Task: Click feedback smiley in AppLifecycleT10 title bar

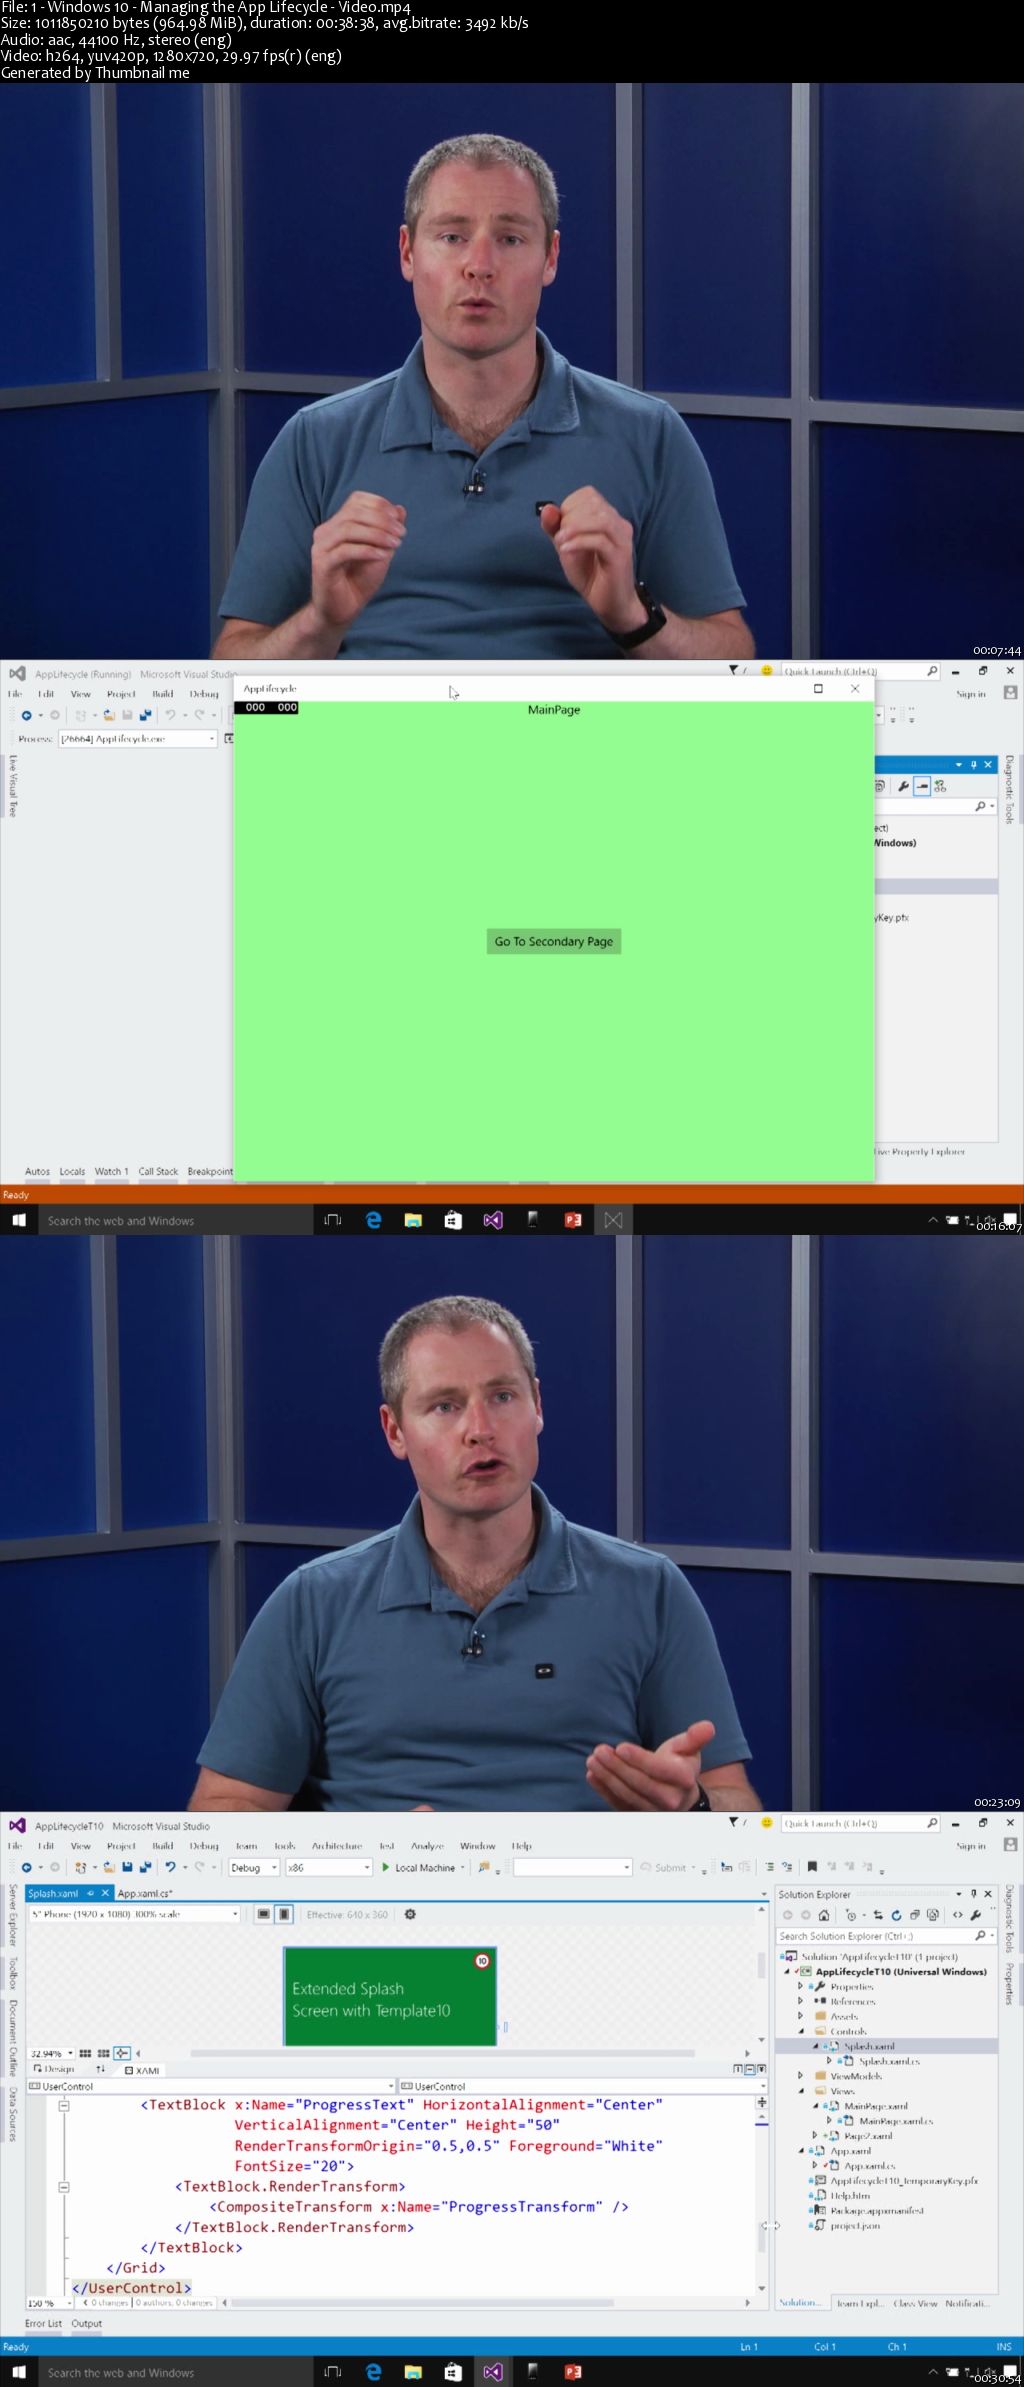Action: (x=767, y=1822)
